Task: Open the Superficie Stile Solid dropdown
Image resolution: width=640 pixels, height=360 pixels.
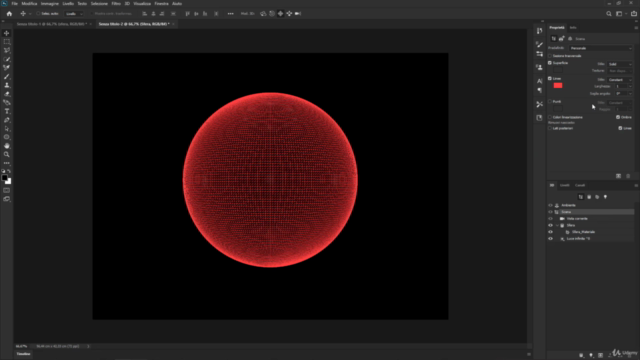Action: click(620, 64)
